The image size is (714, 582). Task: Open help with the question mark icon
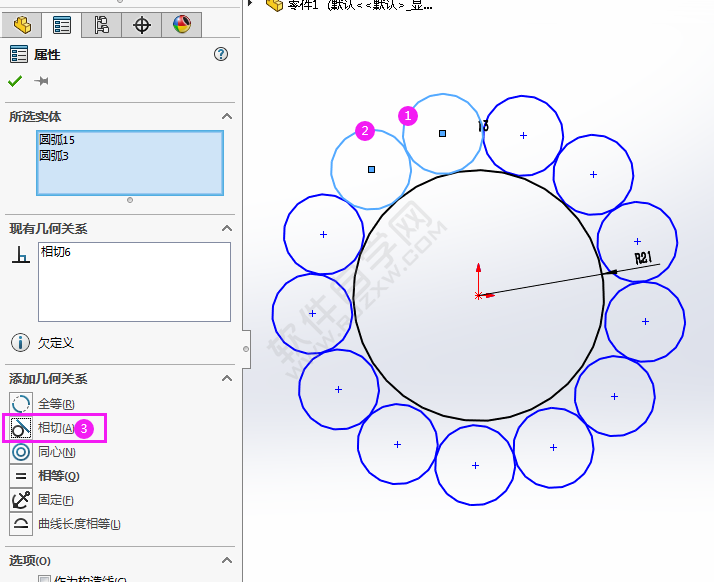(x=221, y=55)
